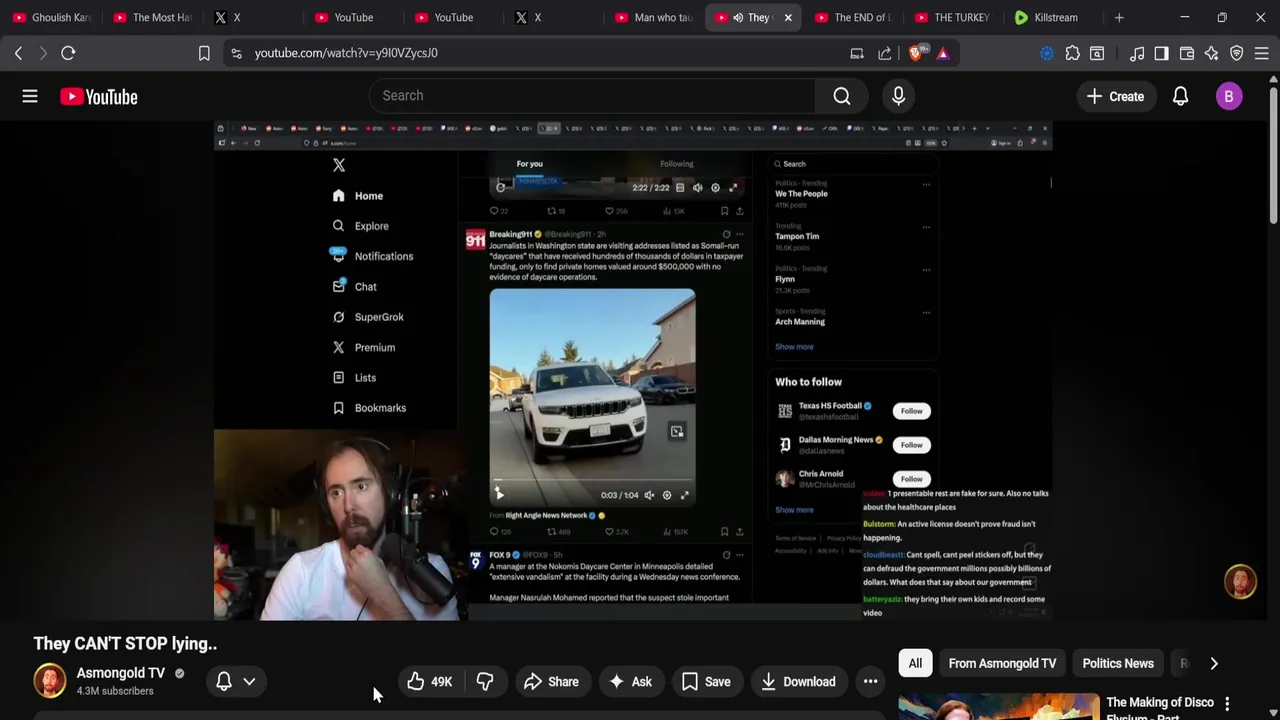
Task: Open the tab search icon in toolbar
Action: point(1097,53)
